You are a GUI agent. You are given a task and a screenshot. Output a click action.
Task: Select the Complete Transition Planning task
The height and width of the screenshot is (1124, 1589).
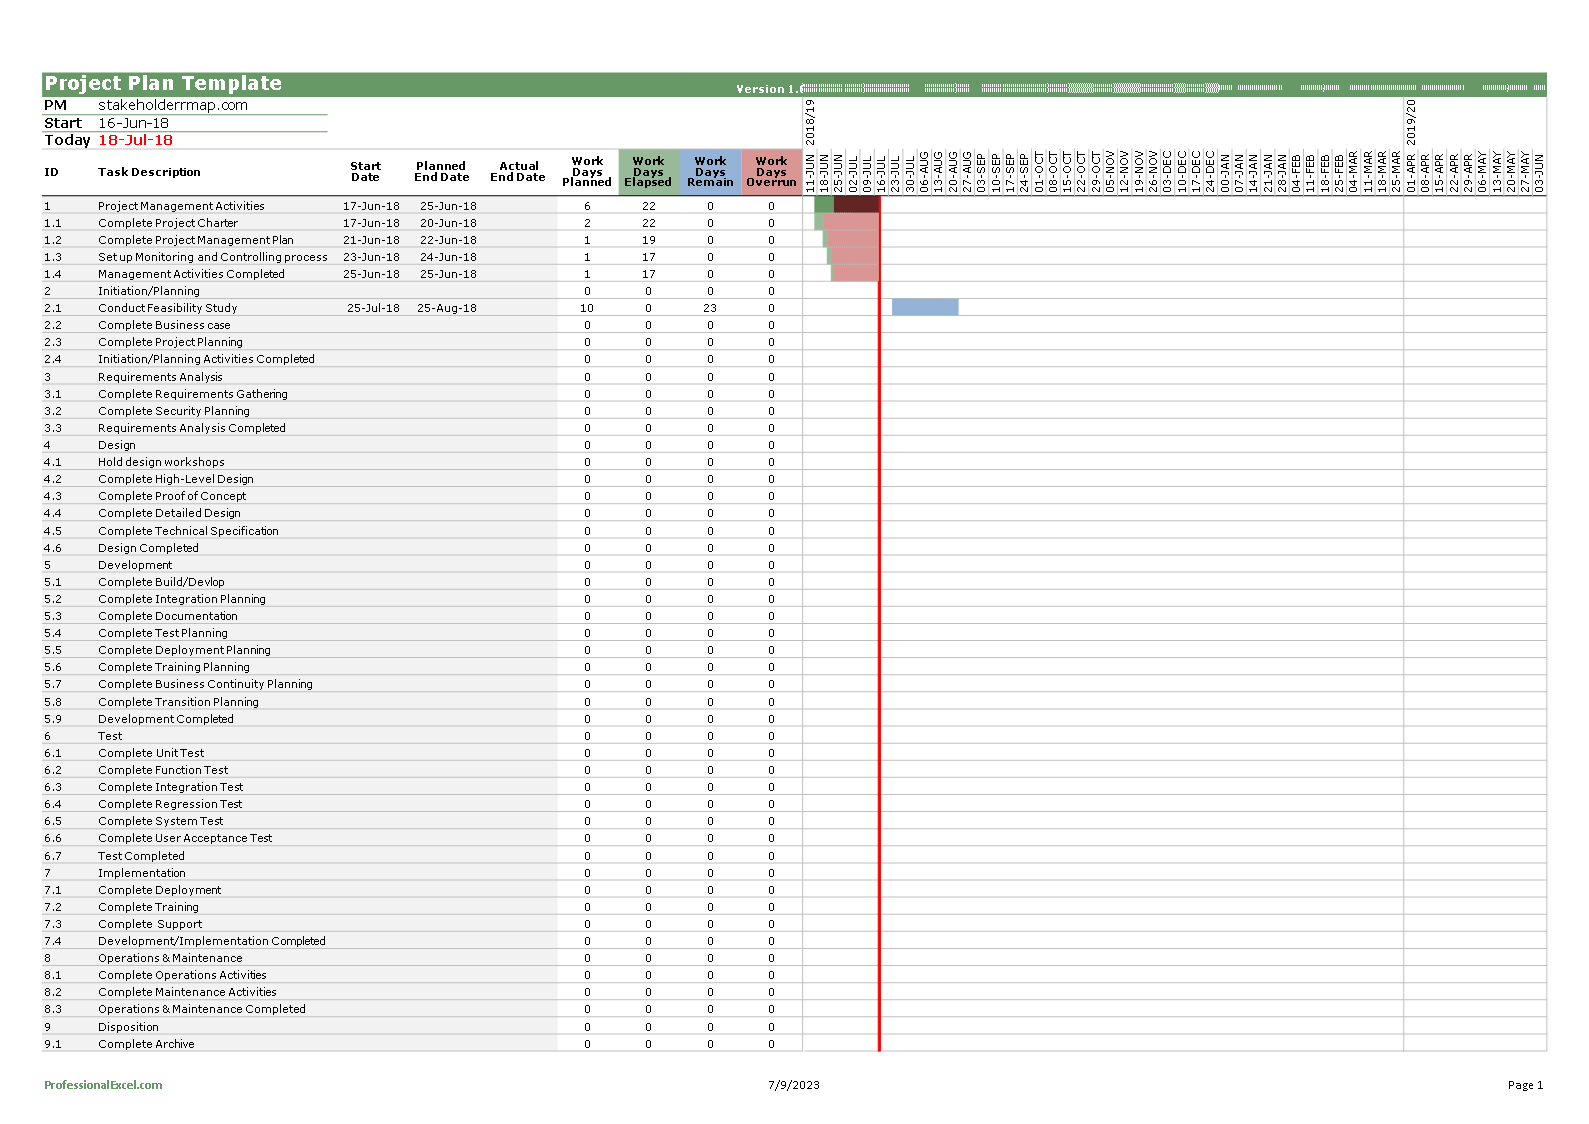pos(178,702)
